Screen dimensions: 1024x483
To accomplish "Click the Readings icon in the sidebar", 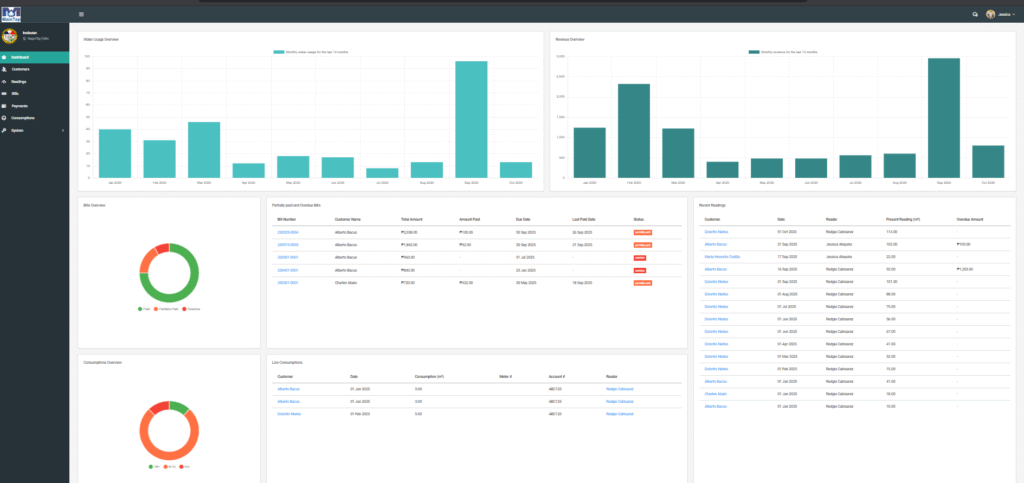I will [x=5, y=81].
